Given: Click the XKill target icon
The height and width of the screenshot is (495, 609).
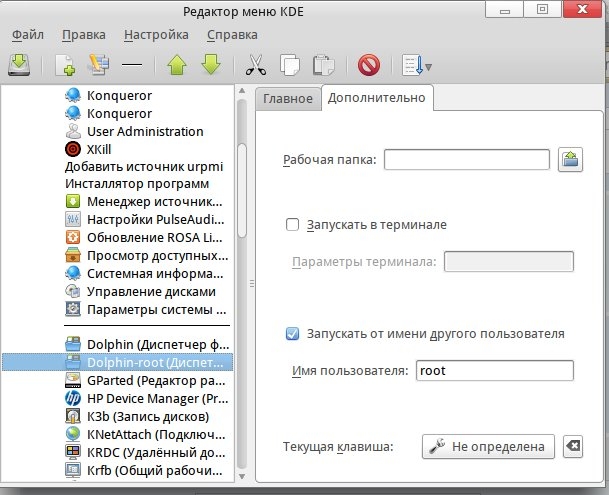Looking at the screenshot, I should tap(73, 149).
